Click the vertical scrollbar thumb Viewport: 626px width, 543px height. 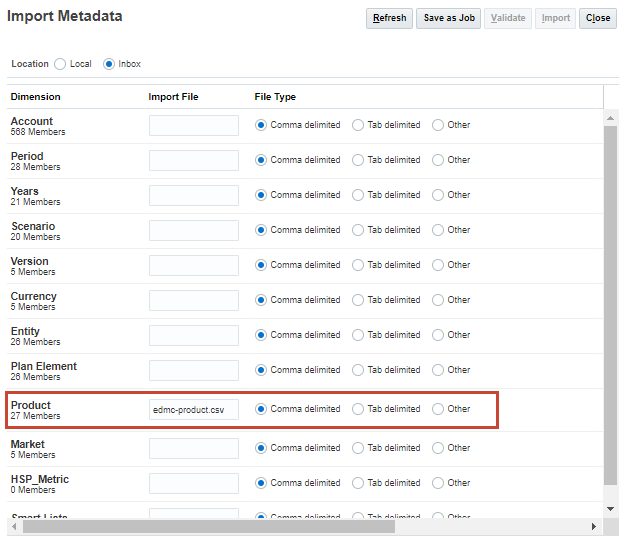click(610, 305)
